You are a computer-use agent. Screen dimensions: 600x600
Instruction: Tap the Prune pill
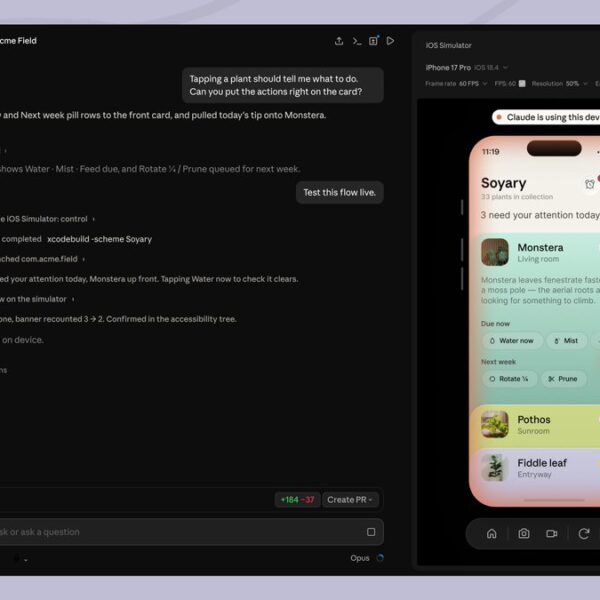[x=563, y=379]
